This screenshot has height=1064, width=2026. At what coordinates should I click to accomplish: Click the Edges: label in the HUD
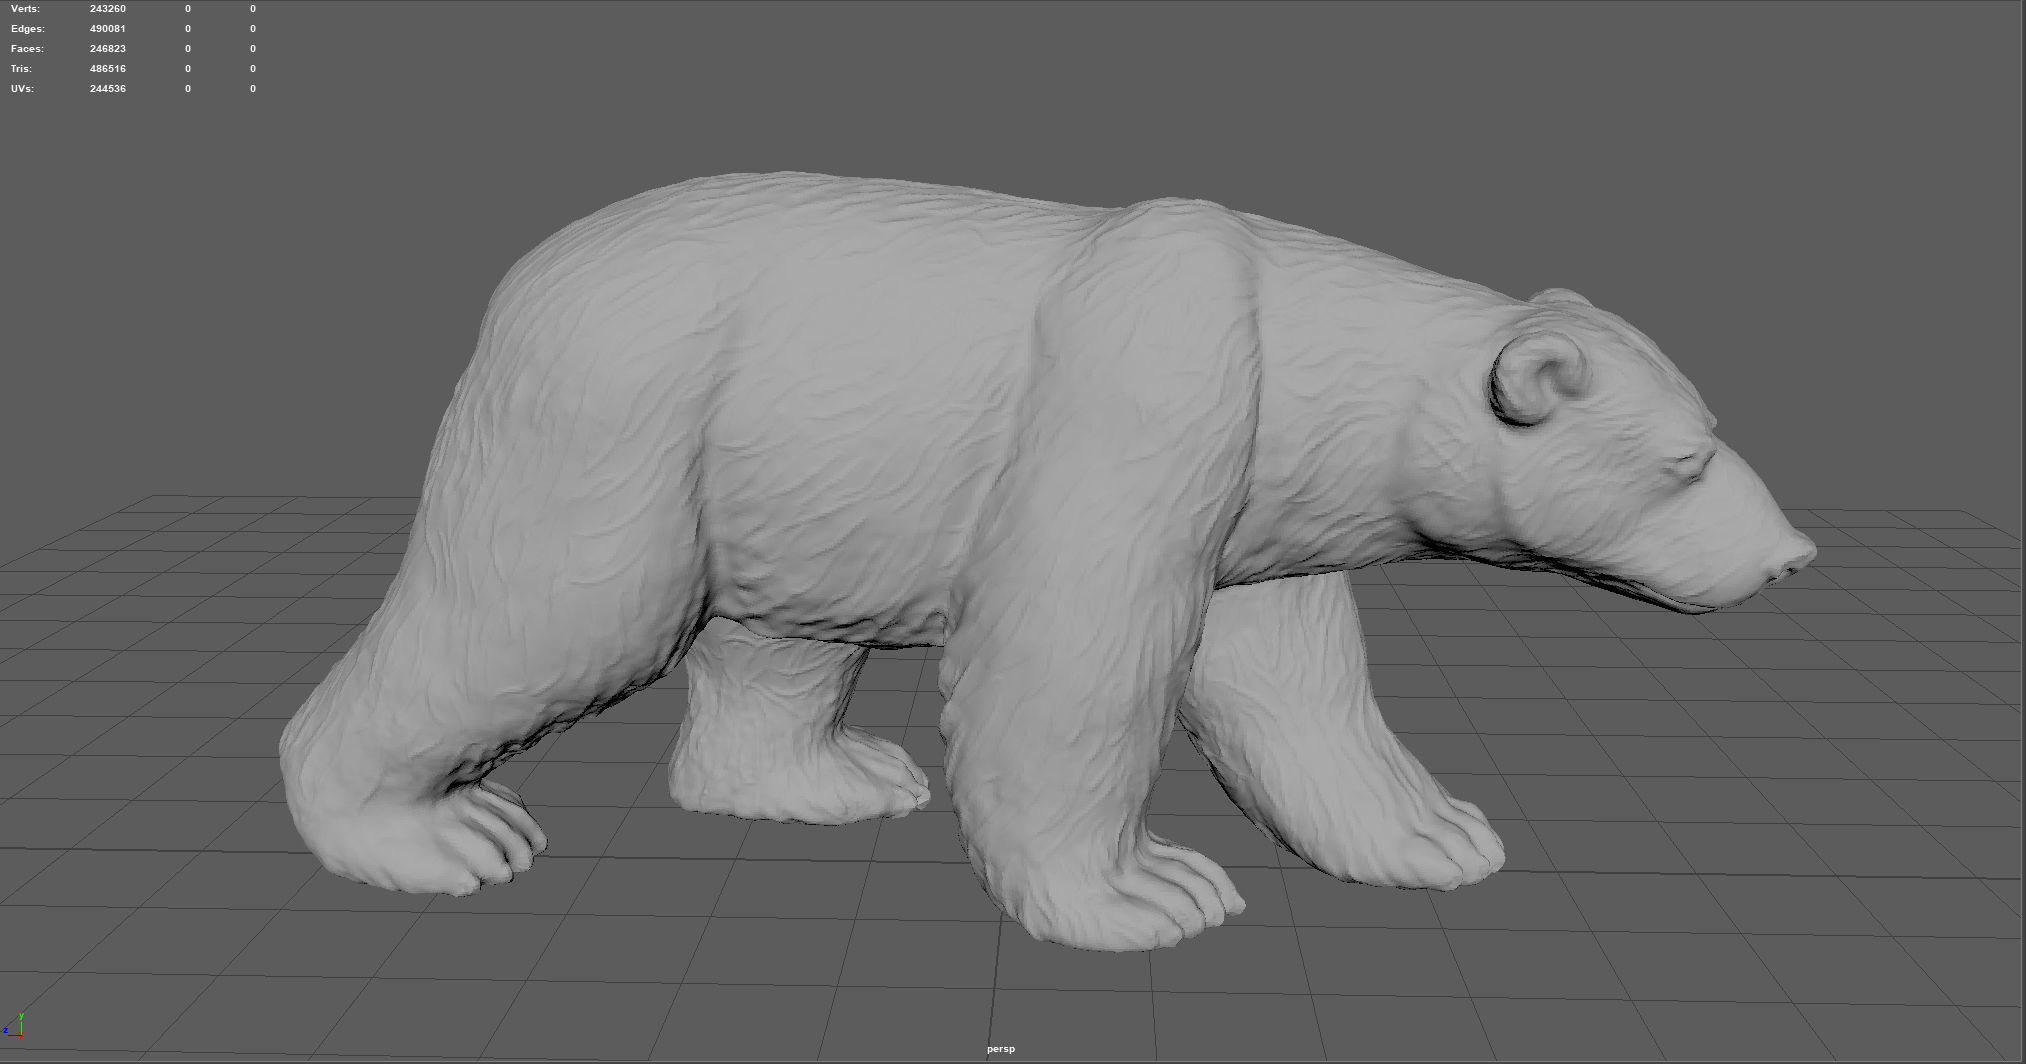coord(27,29)
